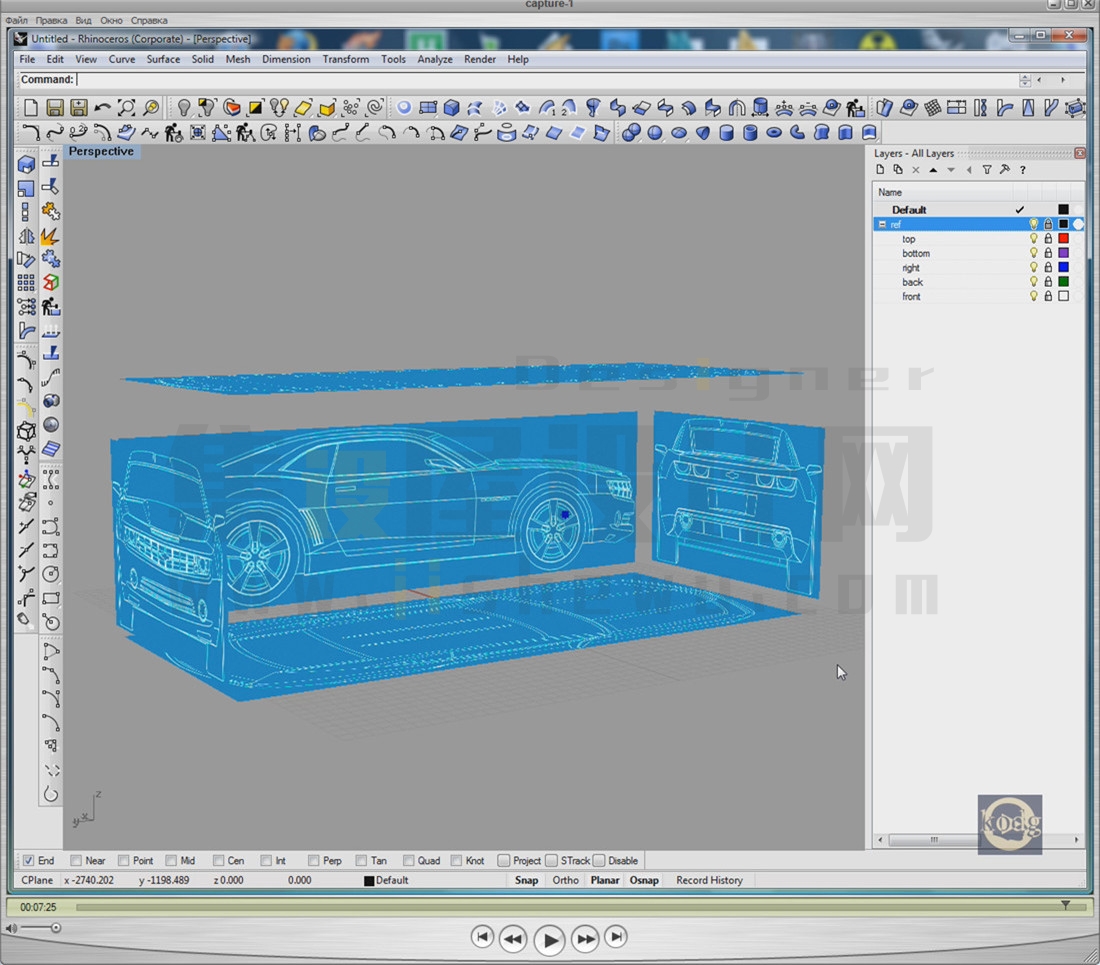Toggle Planar in the status bar
Image resolution: width=1100 pixels, height=965 pixels.
pos(605,880)
